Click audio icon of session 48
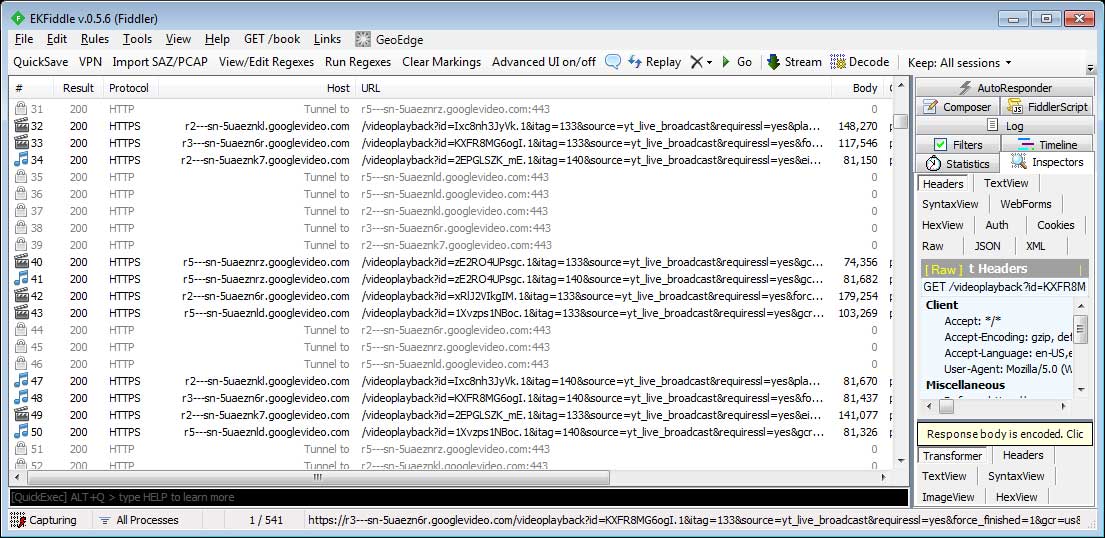 tap(21, 398)
